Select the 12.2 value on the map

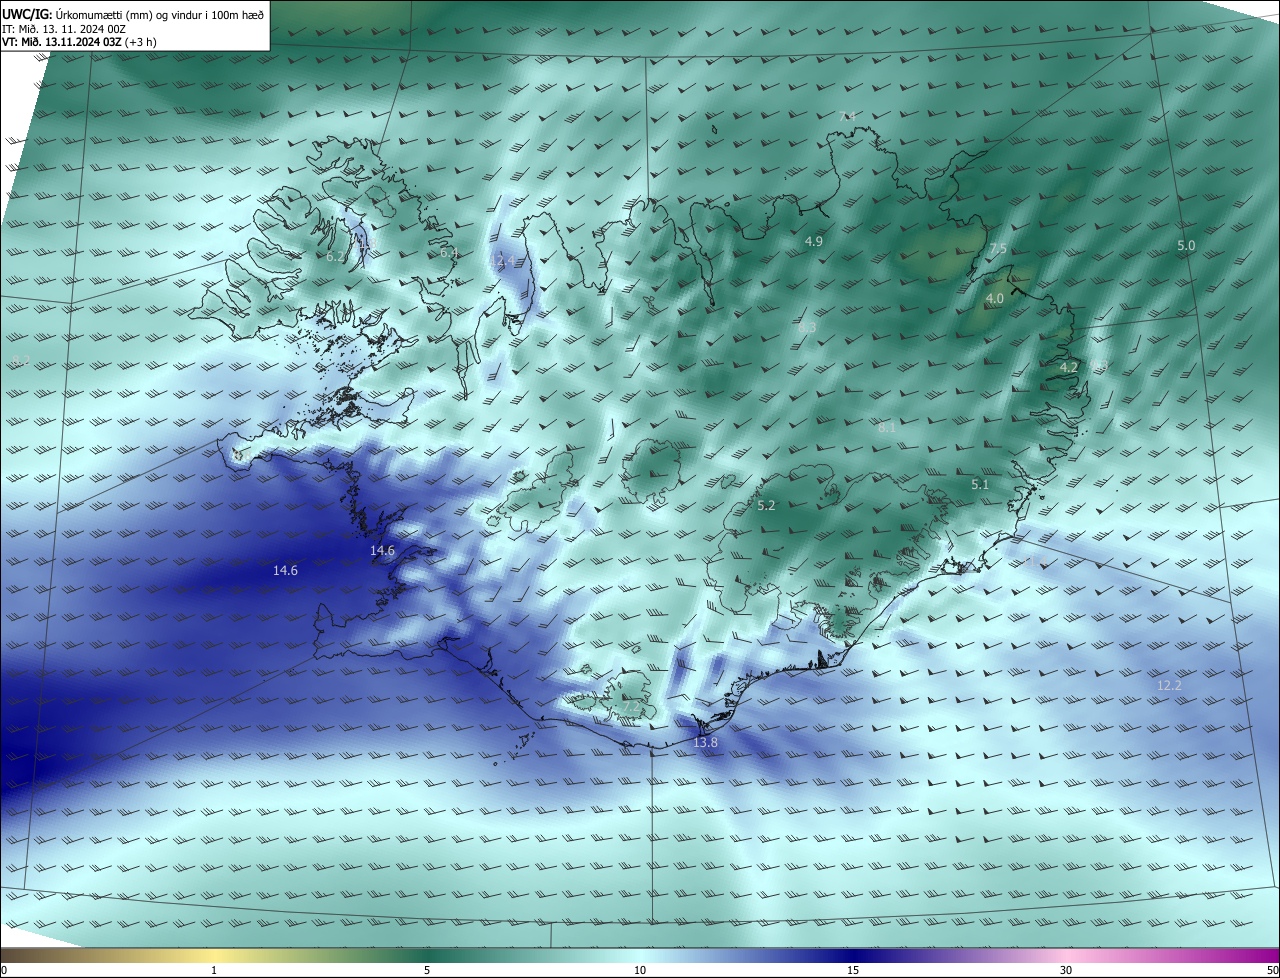coord(1169,686)
